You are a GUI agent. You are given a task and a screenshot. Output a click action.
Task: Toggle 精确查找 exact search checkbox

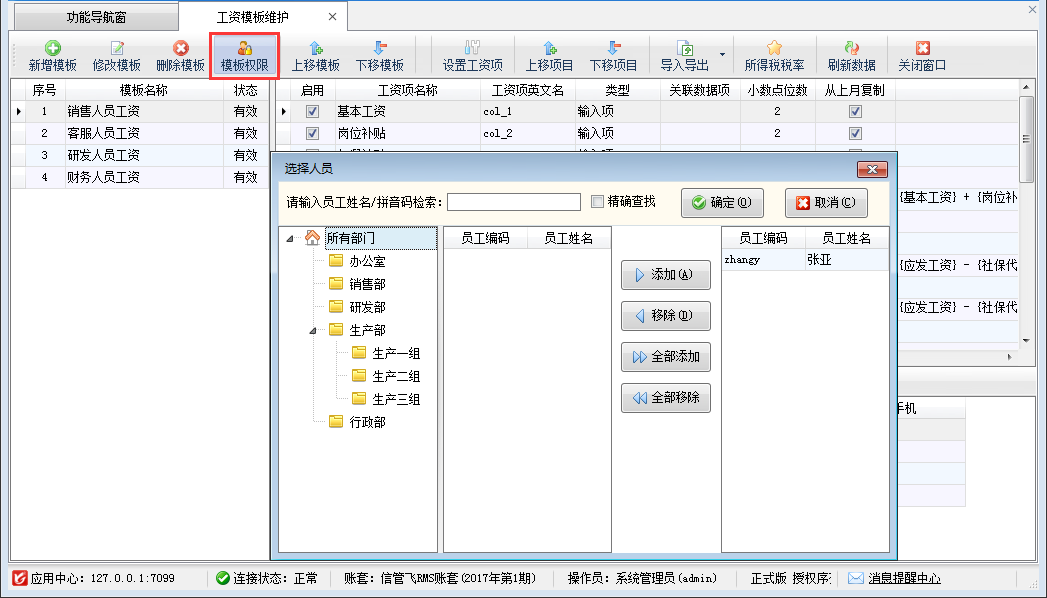598,202
